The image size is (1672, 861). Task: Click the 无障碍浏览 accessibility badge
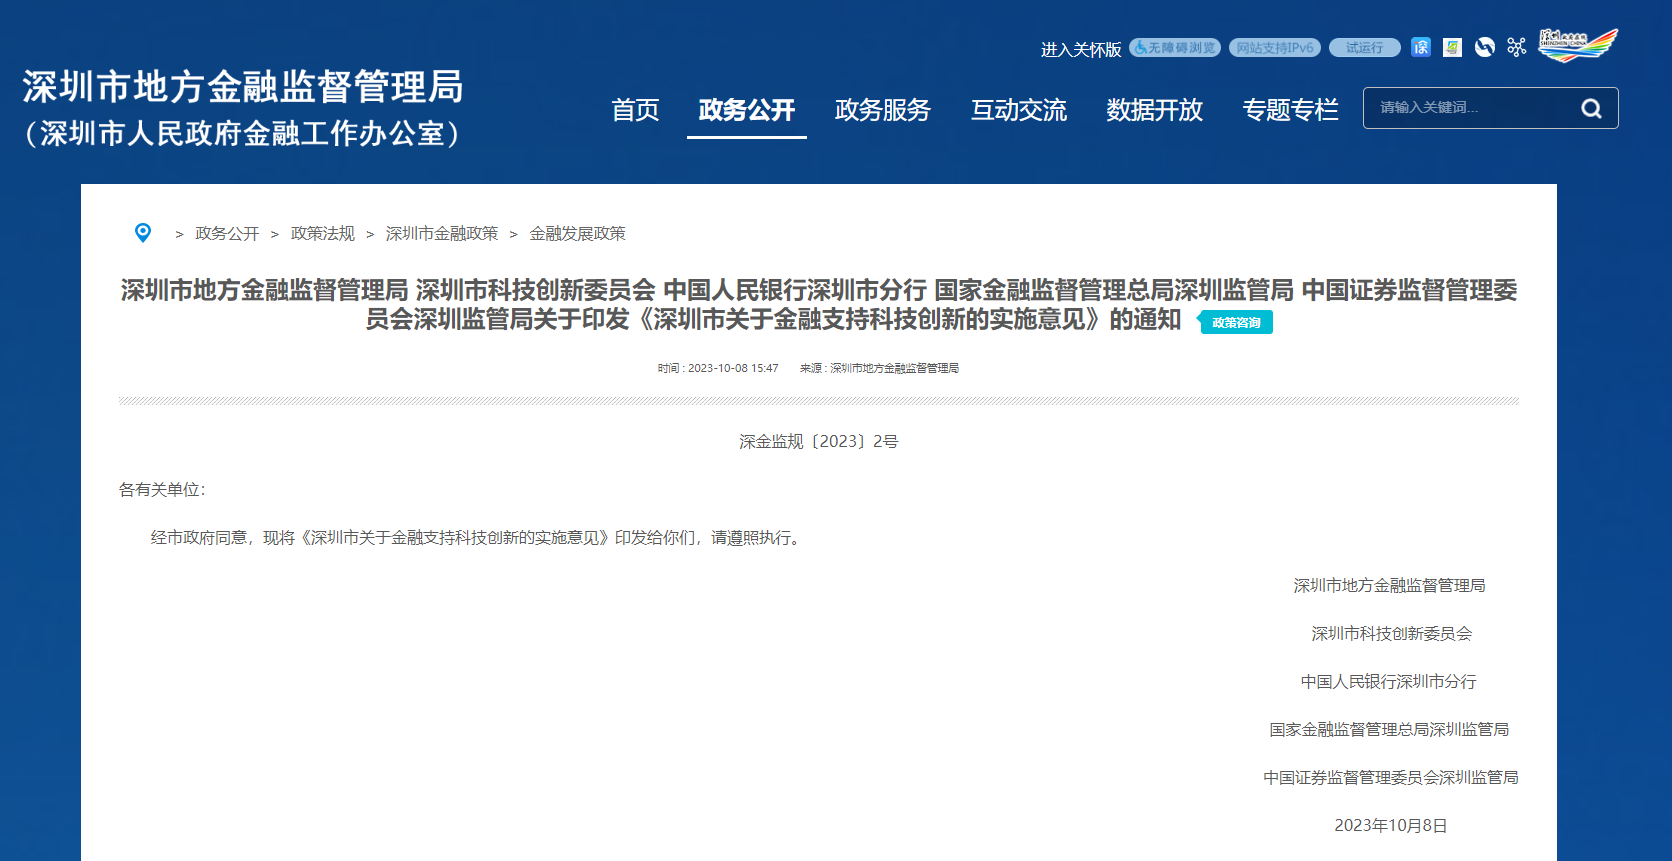pyautogui.click(x=1175, y=47)
